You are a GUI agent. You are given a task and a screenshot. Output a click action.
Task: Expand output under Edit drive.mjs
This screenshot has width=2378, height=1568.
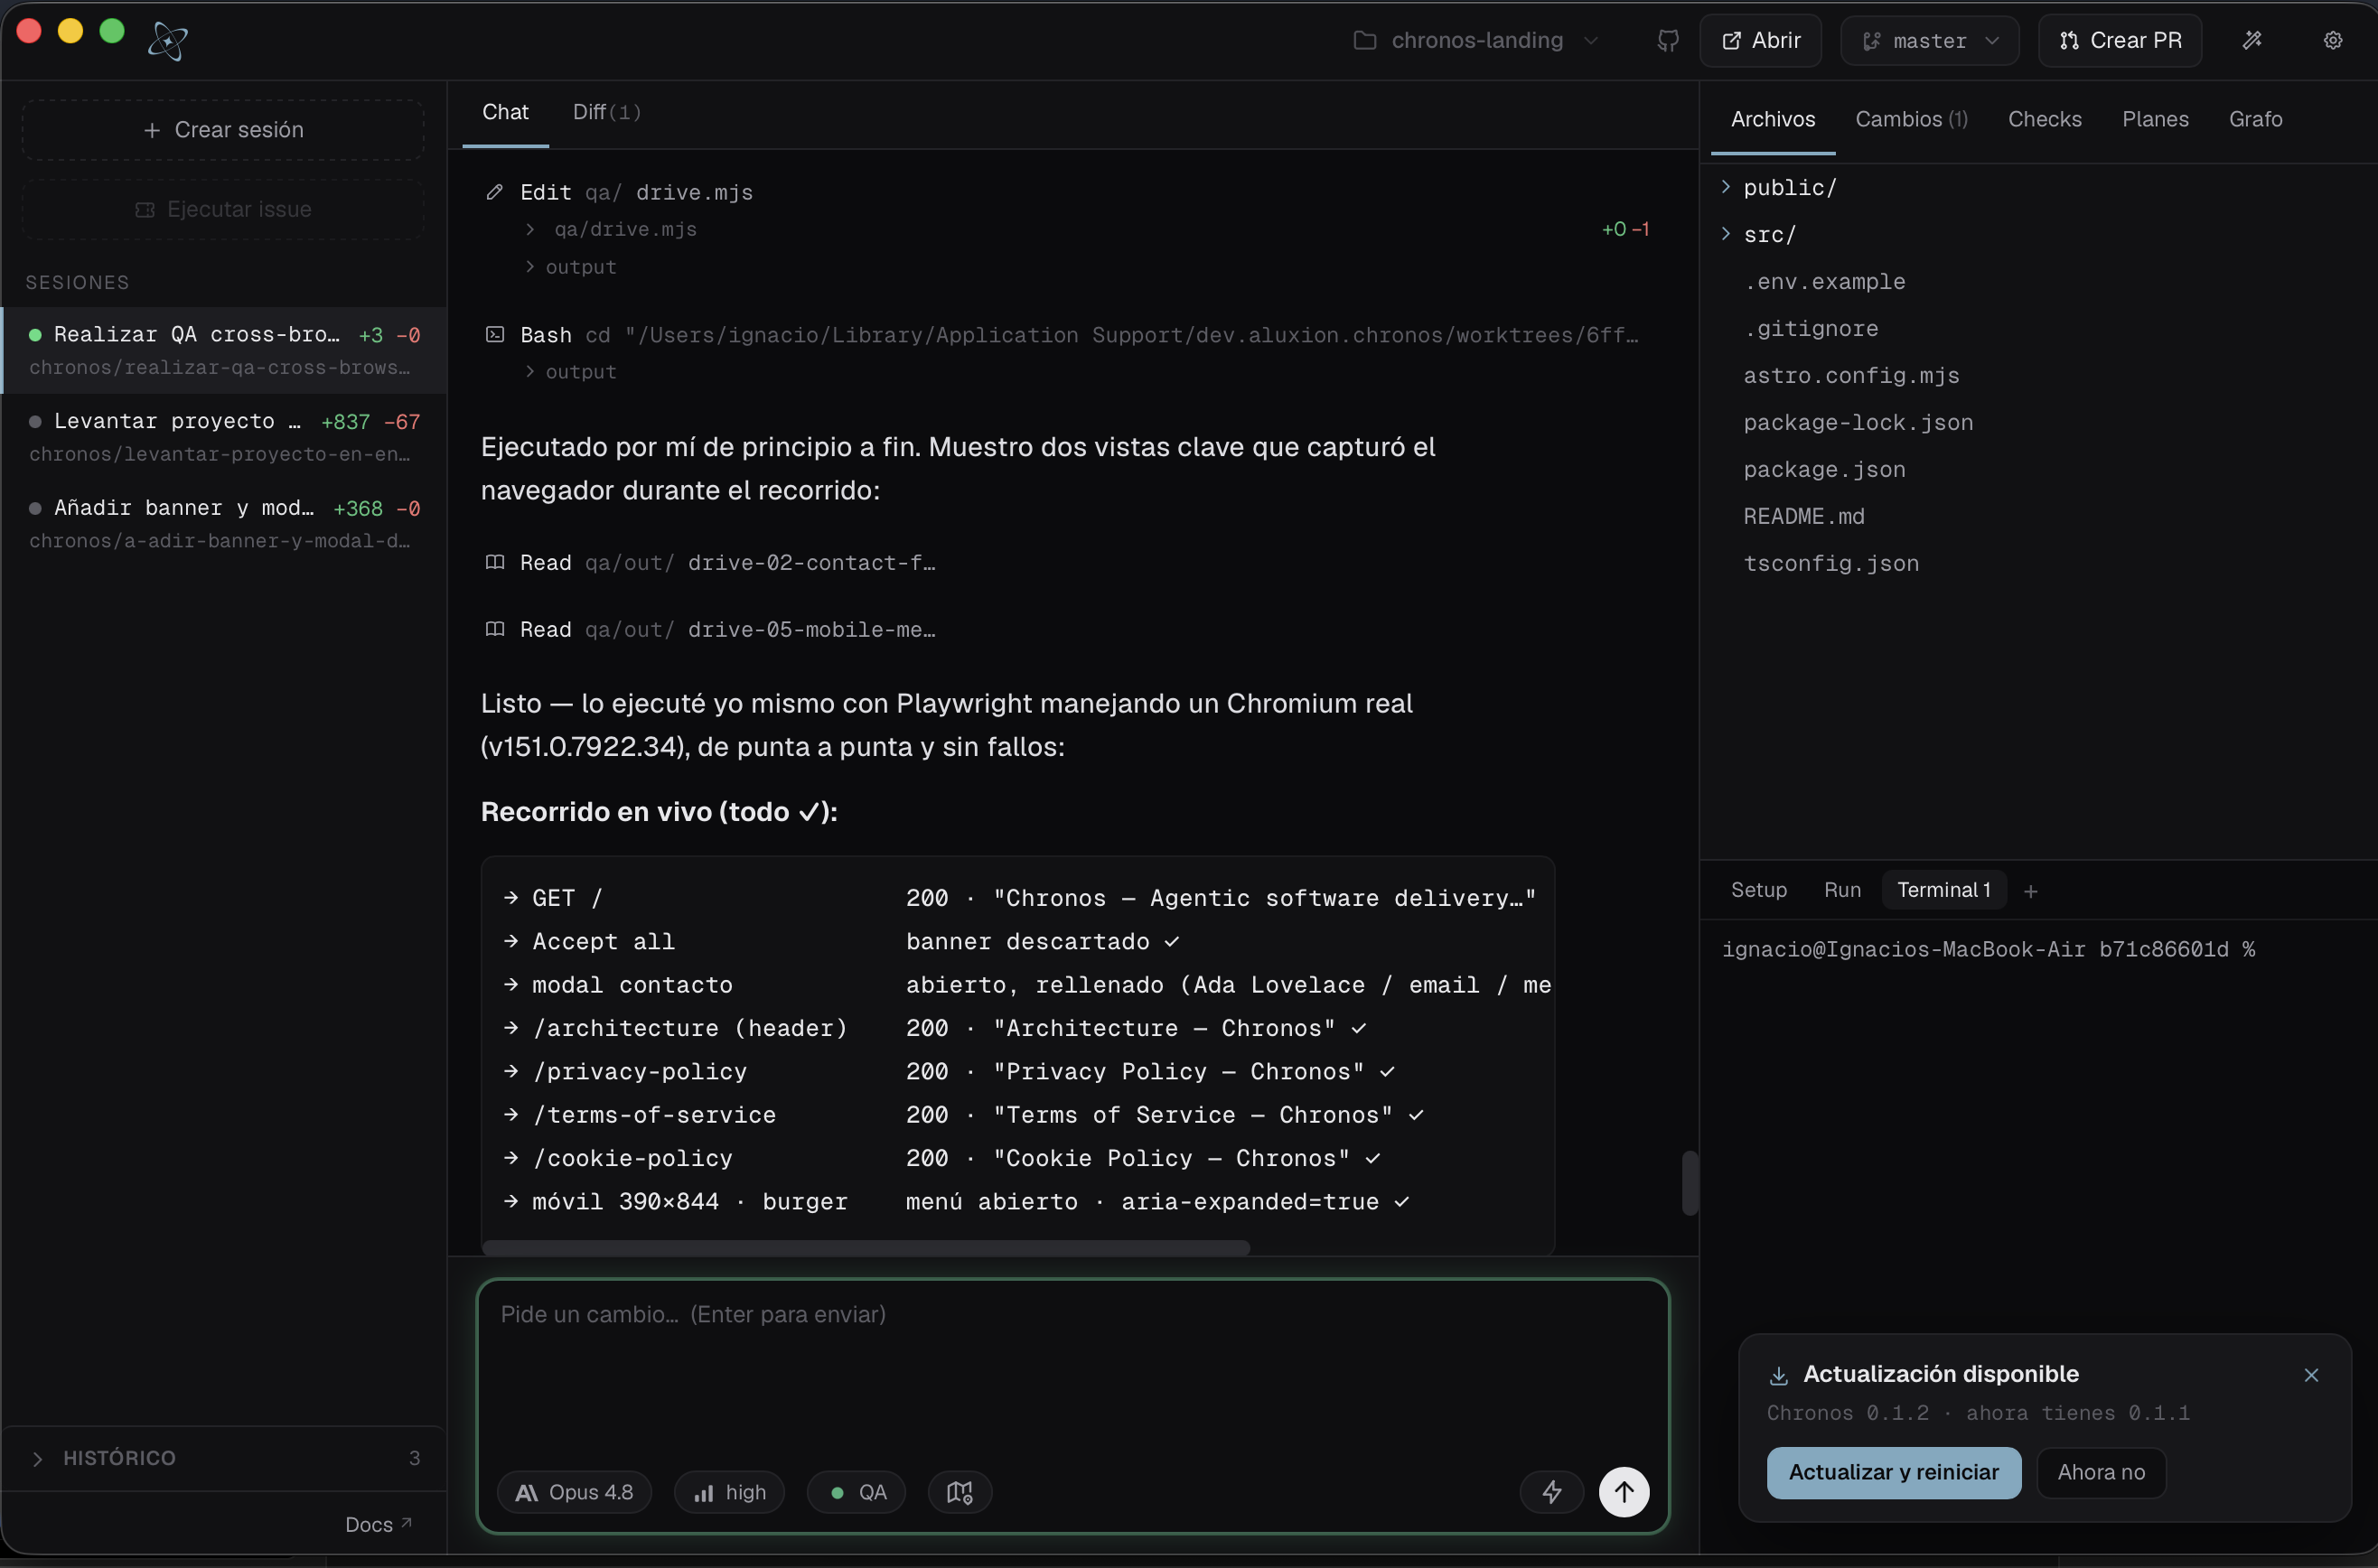570,267
